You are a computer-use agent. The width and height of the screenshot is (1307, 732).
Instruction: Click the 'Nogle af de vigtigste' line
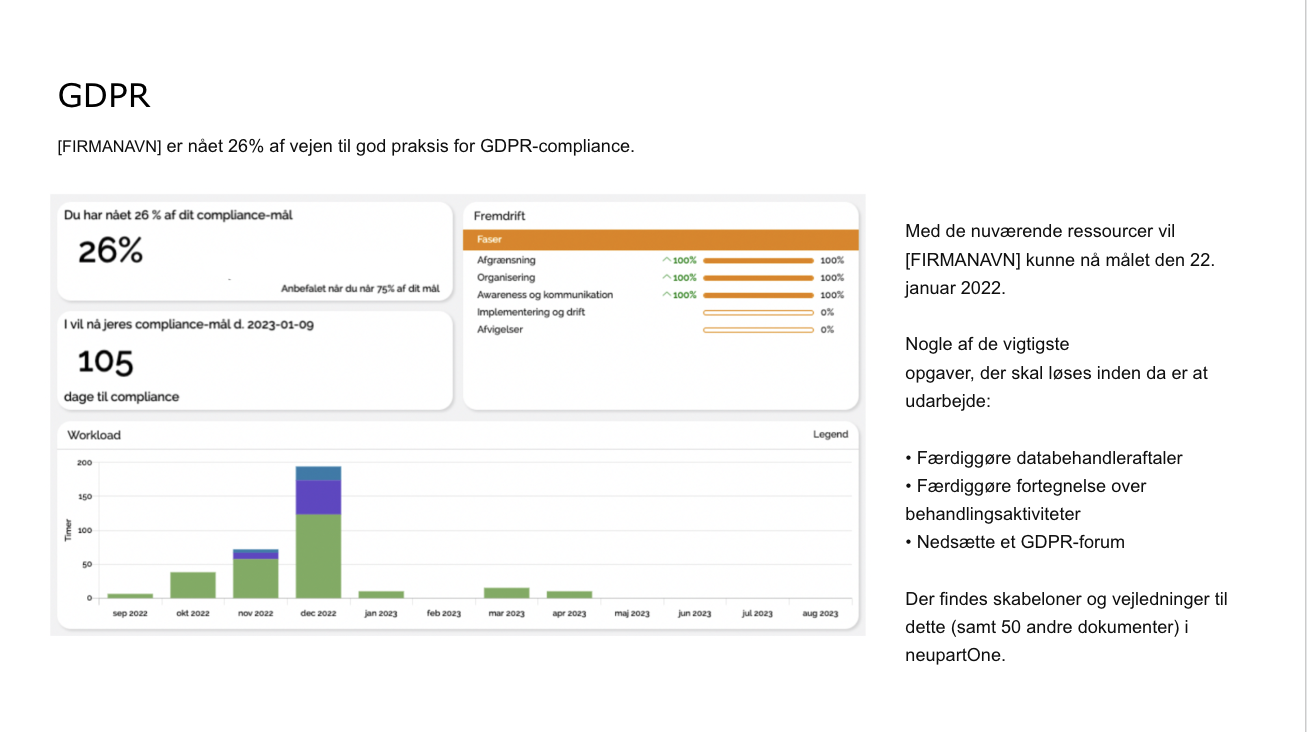point(987,344)
